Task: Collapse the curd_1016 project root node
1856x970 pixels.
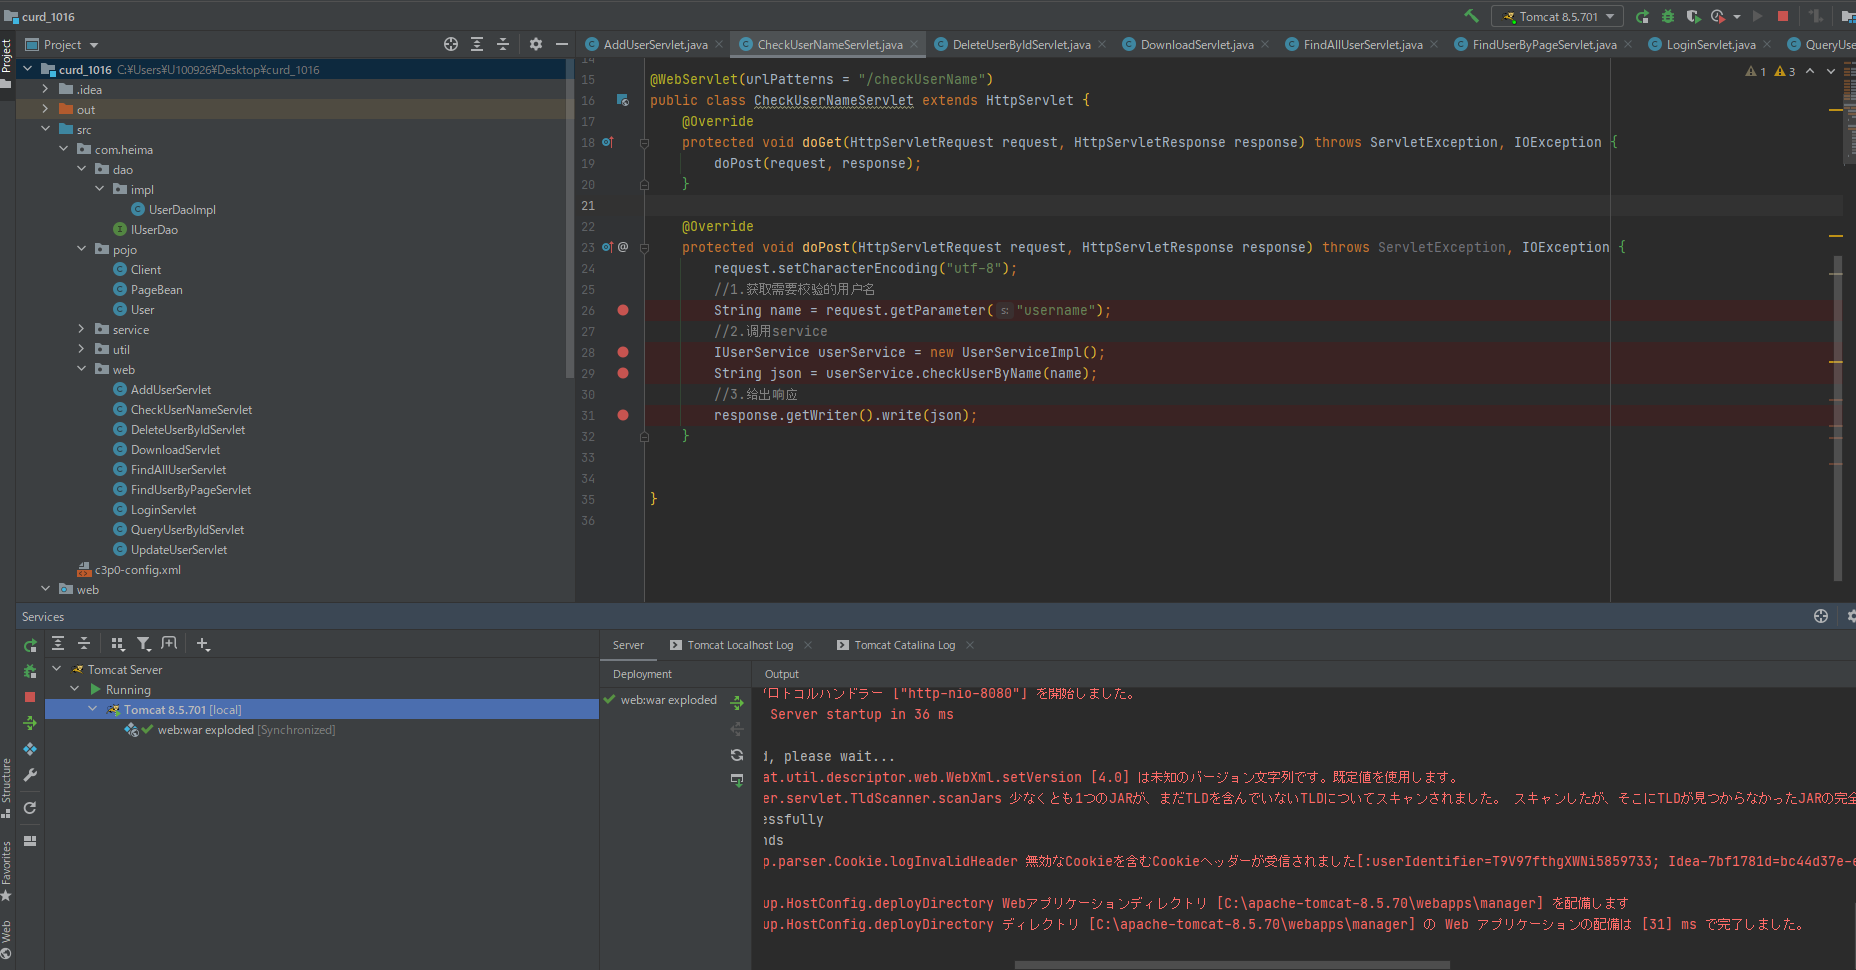Action: click(x=27, y=69)
